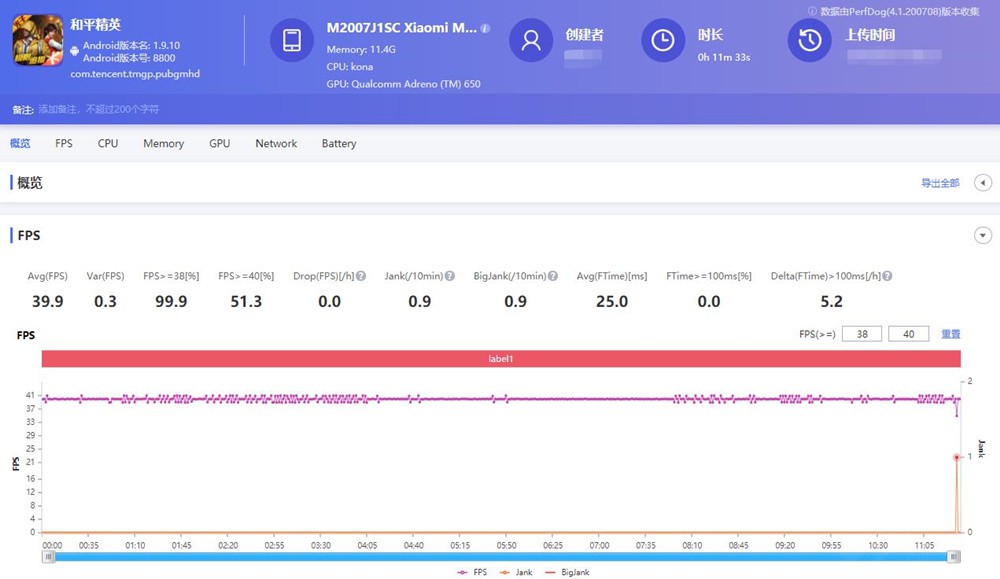Switch to the Network tab
Image resolution: width=1000 pixels, height=579 pixels.
[276, 143]
